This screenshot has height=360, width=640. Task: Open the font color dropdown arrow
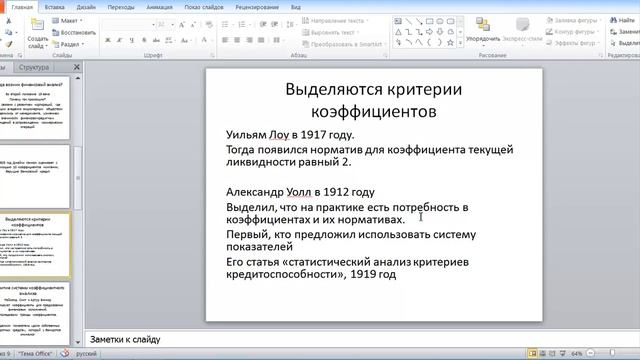click(x=211, y=40)
